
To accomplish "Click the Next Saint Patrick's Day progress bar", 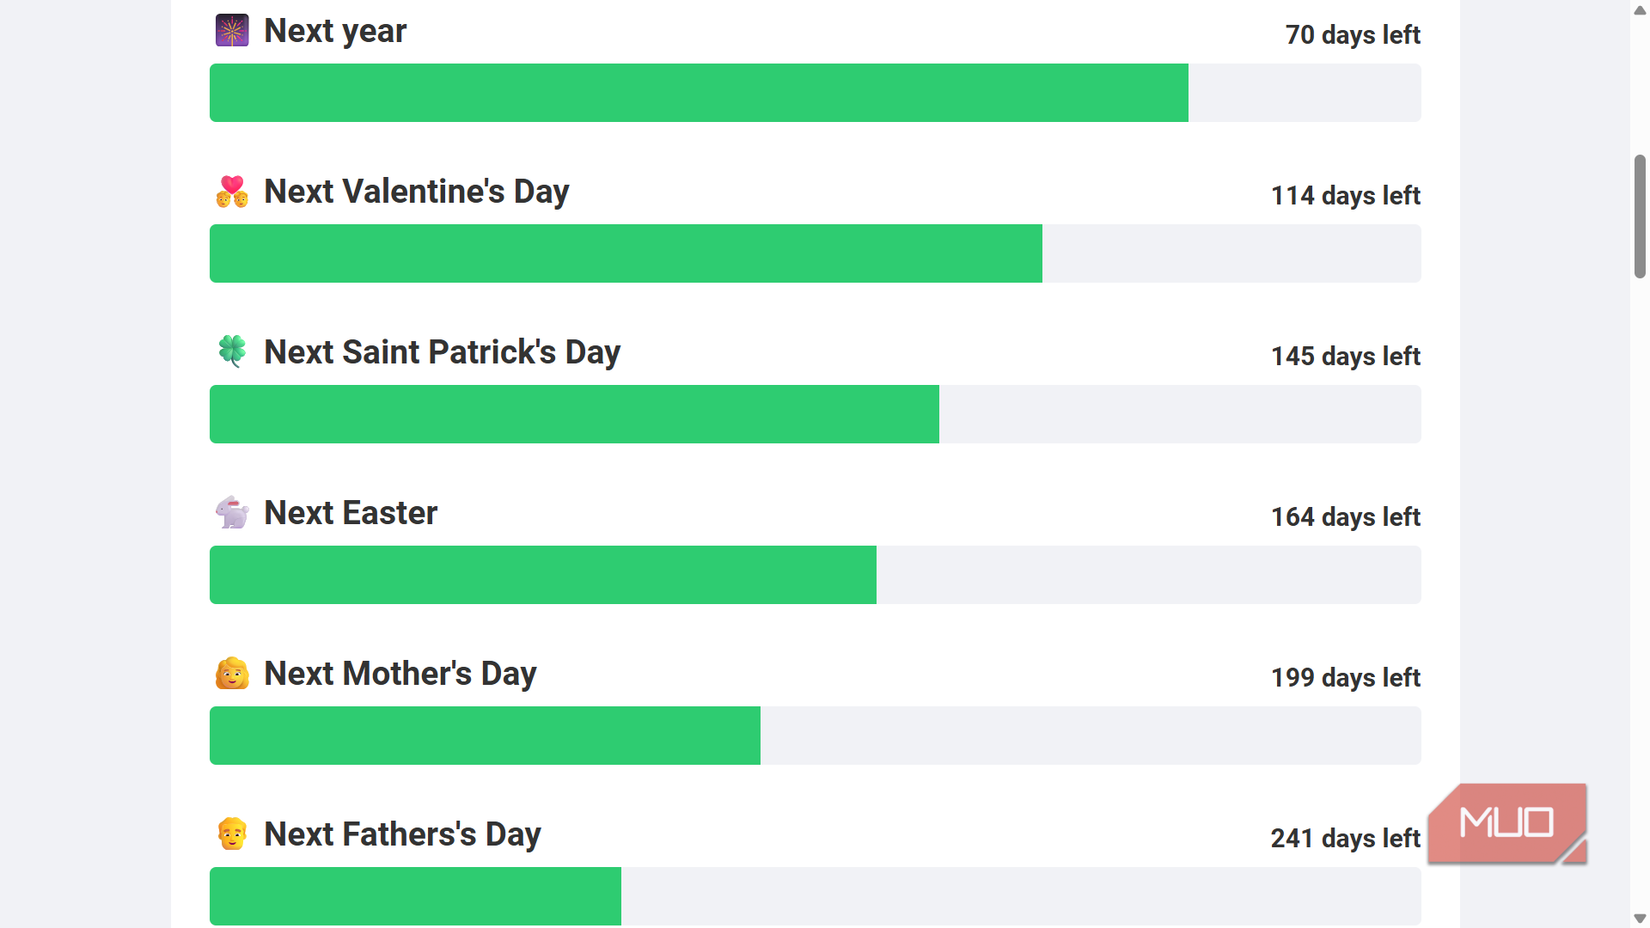I will click(815, 414).
